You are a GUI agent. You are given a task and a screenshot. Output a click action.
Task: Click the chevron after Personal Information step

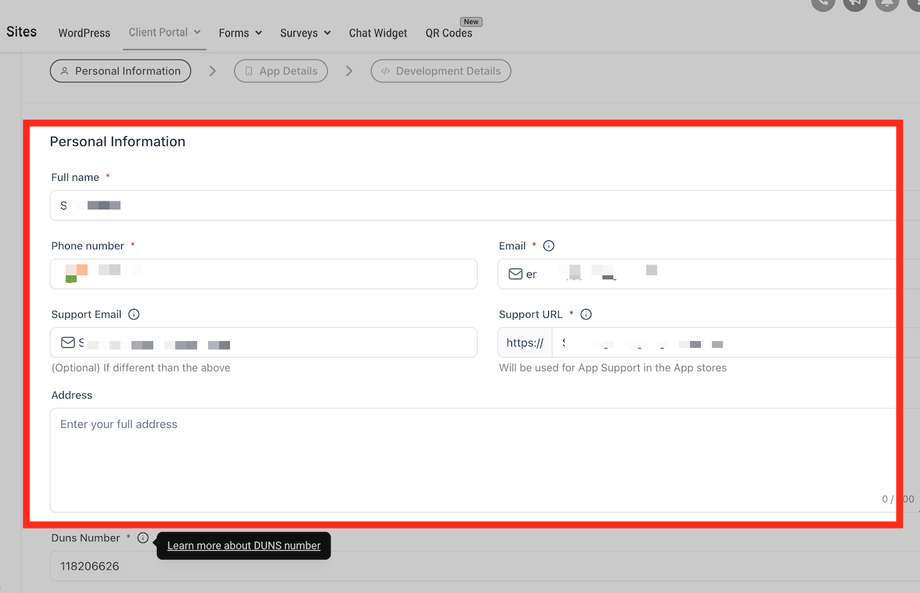212,71
